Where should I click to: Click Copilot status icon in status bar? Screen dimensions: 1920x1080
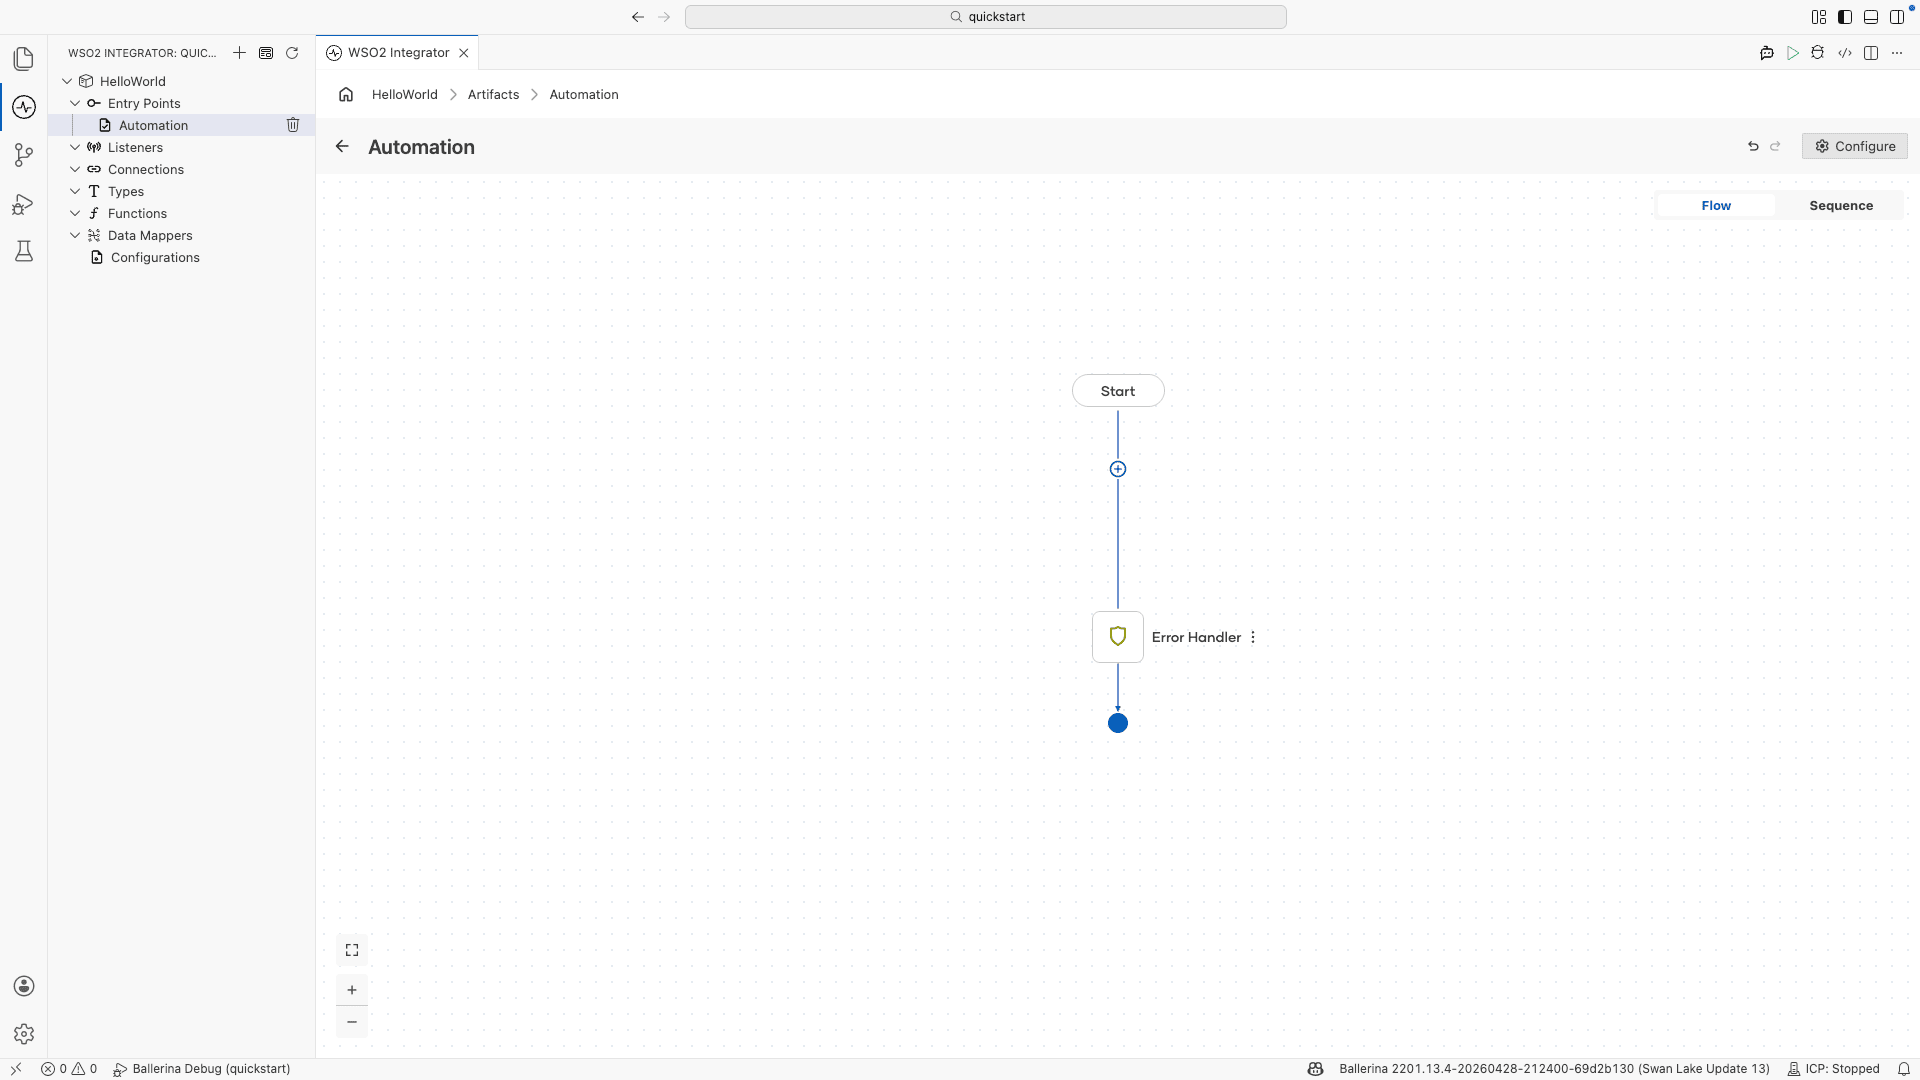1315,1069
